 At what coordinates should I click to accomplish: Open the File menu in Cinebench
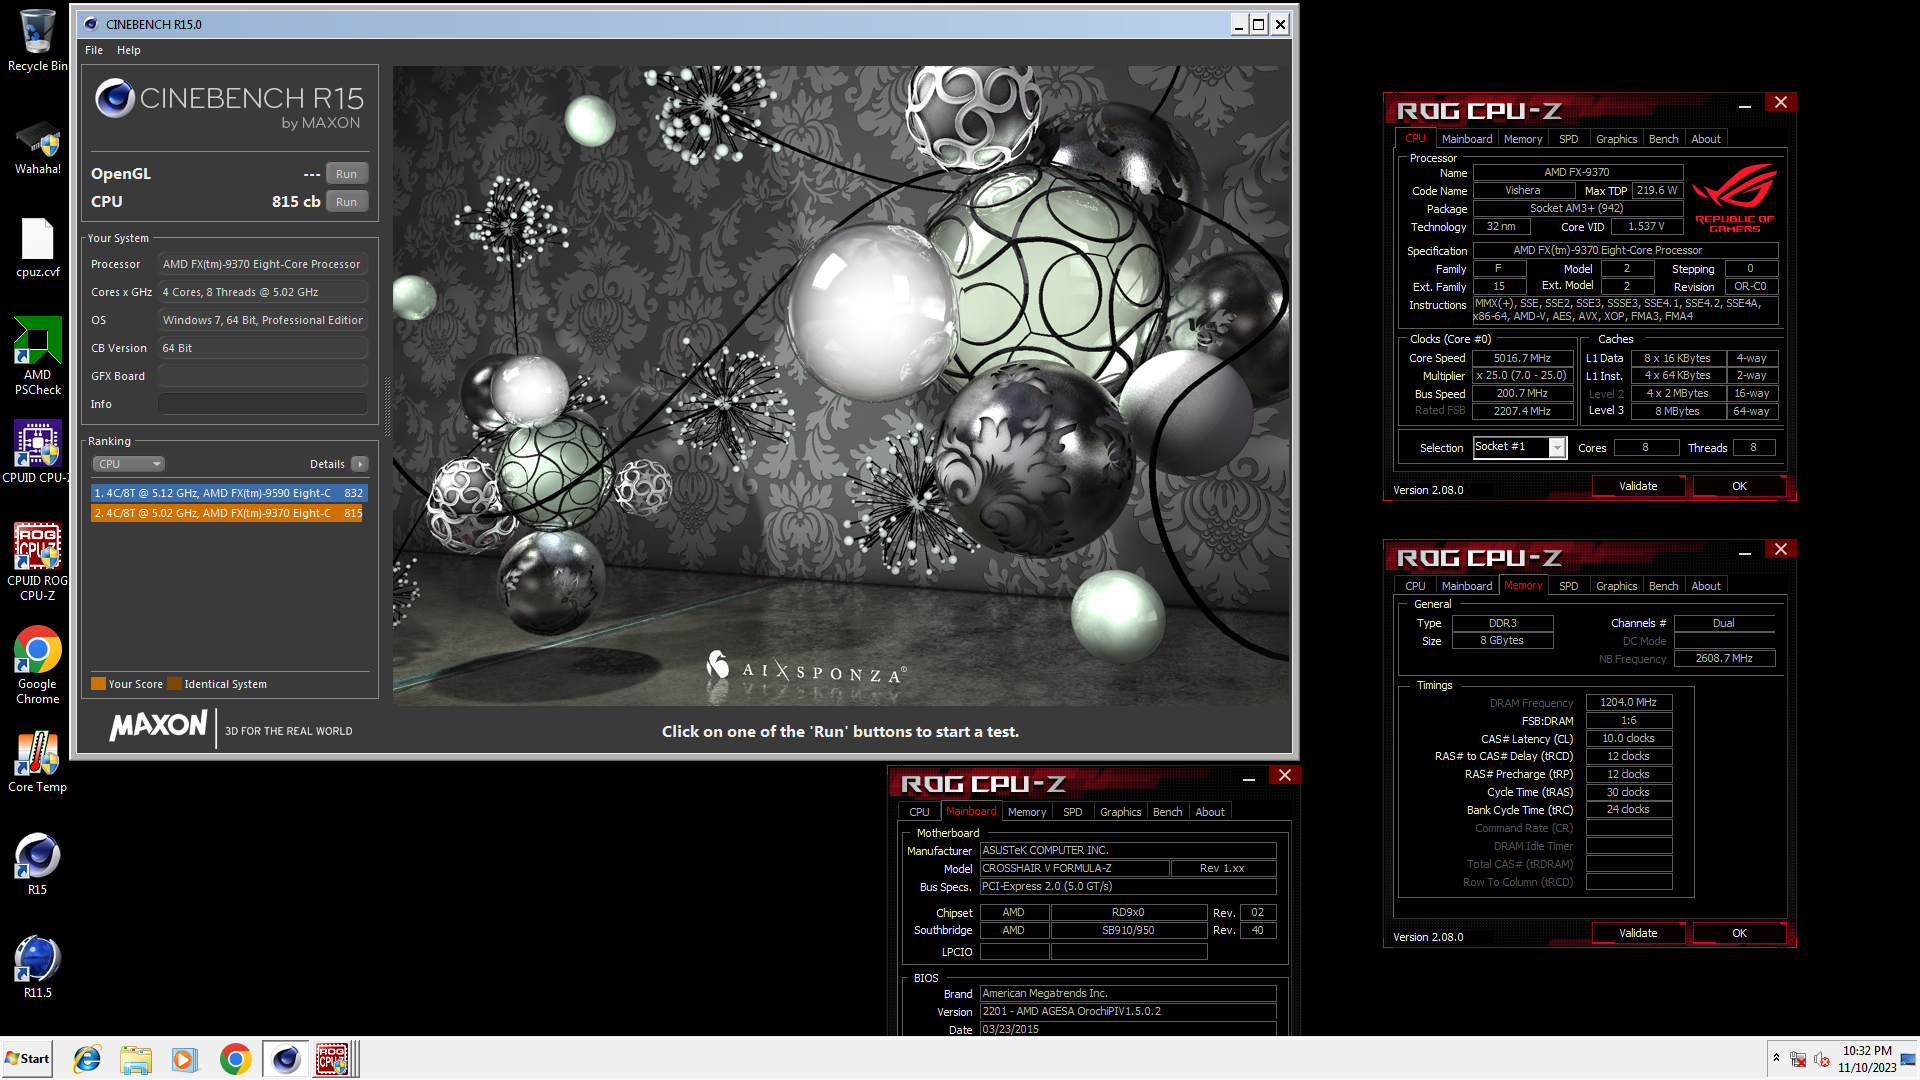[x=94, y=50]
